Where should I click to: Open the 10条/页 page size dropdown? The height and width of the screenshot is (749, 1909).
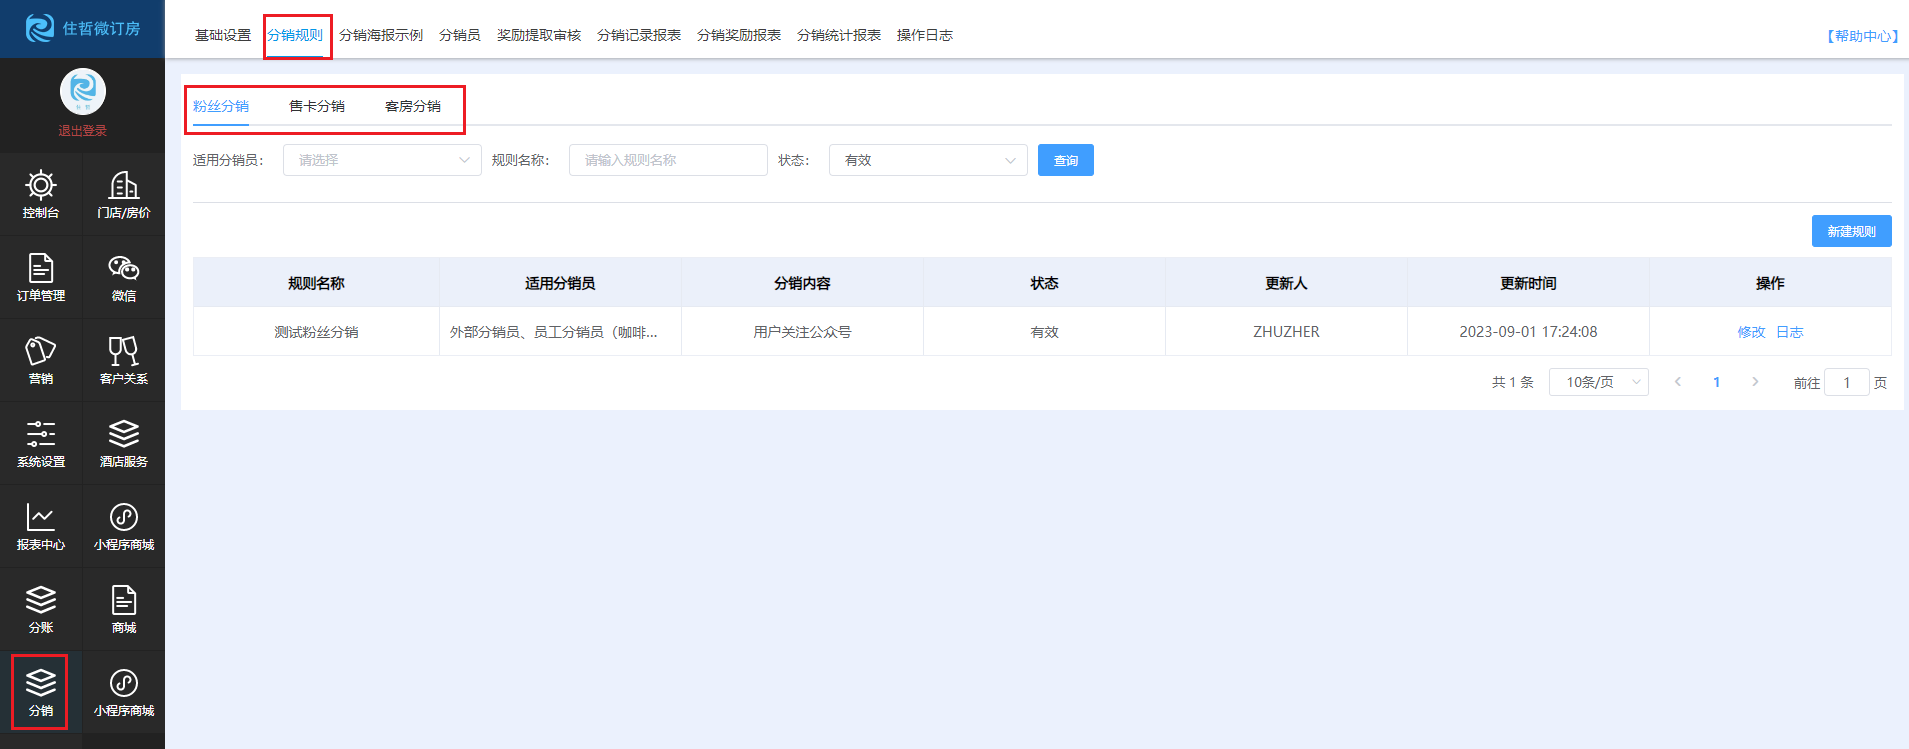(1599, 382)
